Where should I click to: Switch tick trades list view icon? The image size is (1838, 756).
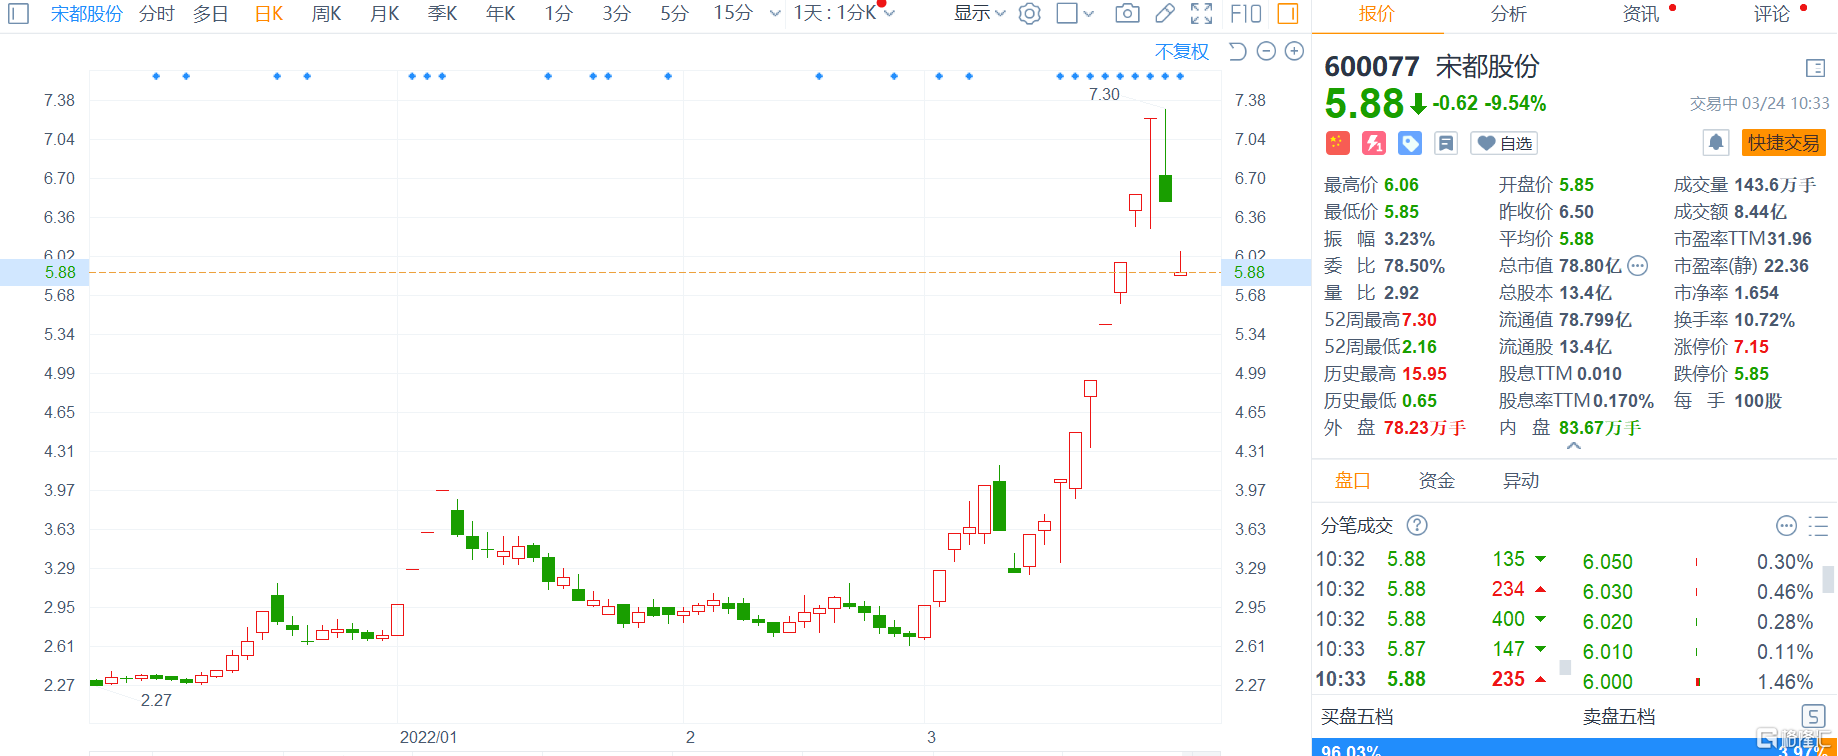pyautogui.click(x=1818, y=525)
